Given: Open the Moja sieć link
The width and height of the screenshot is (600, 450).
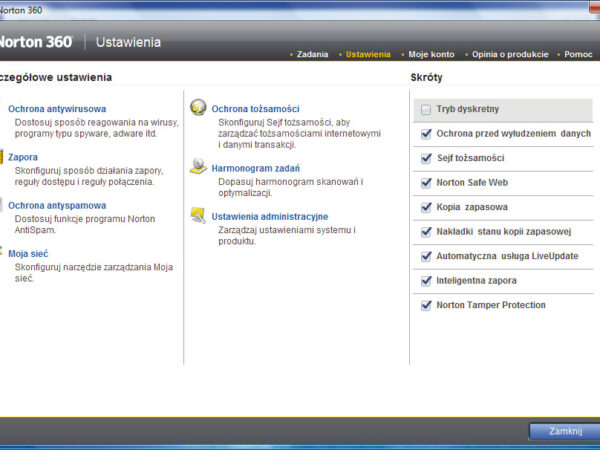Looking at the screenshot, I should coord(29,254).
